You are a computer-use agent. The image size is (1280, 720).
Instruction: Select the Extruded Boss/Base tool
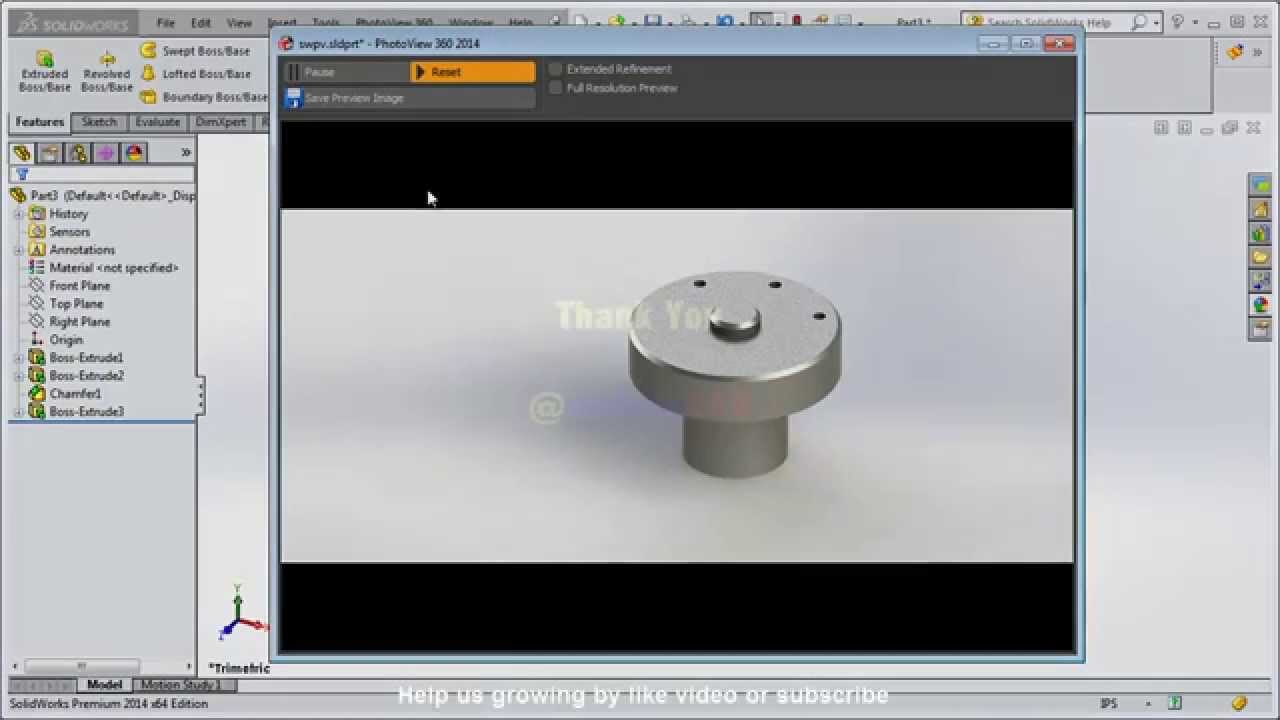45,72
